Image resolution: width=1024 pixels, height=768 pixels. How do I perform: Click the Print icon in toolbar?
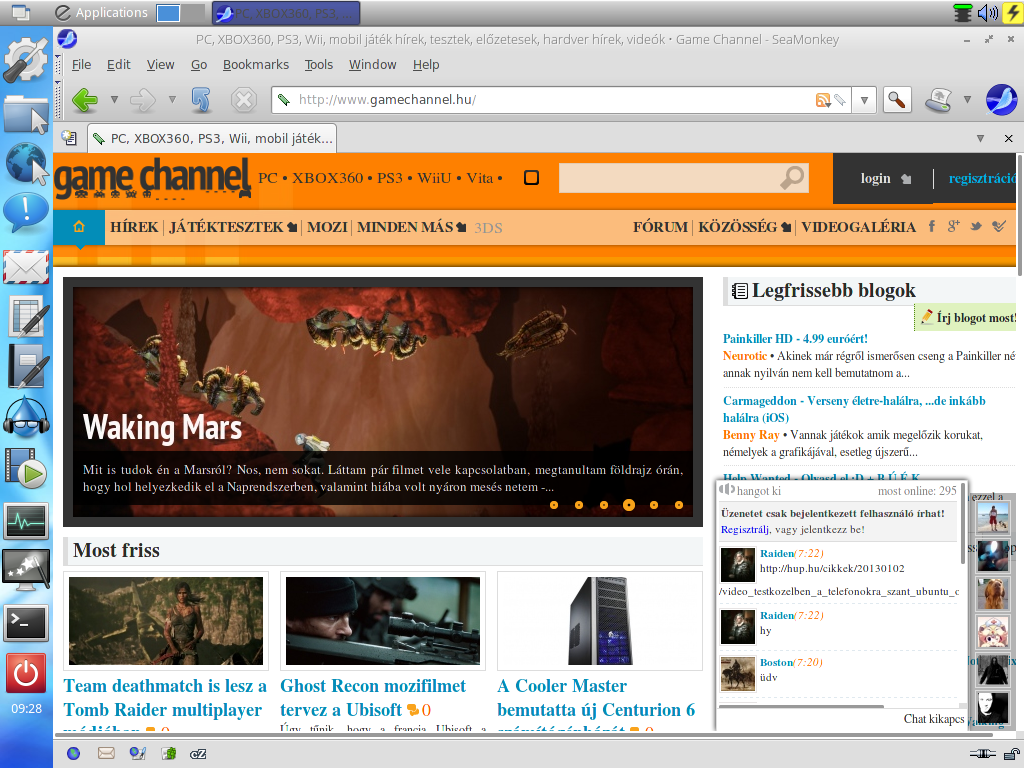click(939, 100)
